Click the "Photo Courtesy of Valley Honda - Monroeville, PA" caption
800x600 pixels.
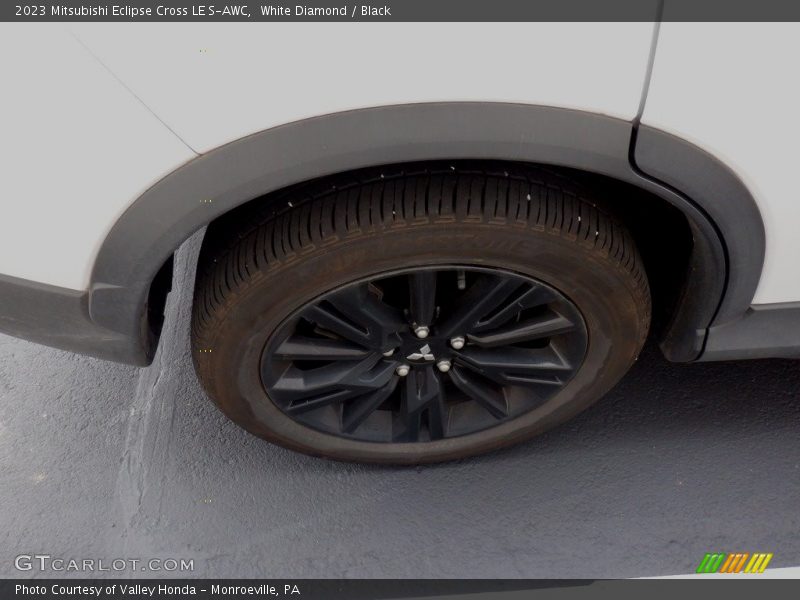157,590
